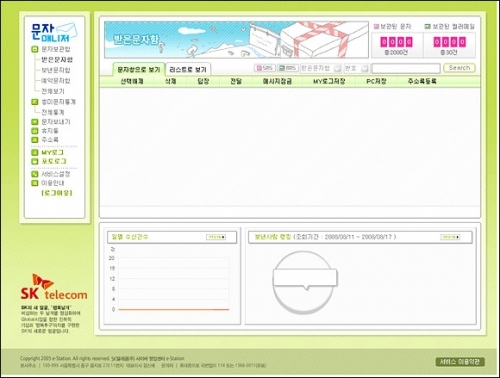Open 예약문자함 in the sidebar tree
The width and height of the screenshot is (500, 378).
click(56, 81)
